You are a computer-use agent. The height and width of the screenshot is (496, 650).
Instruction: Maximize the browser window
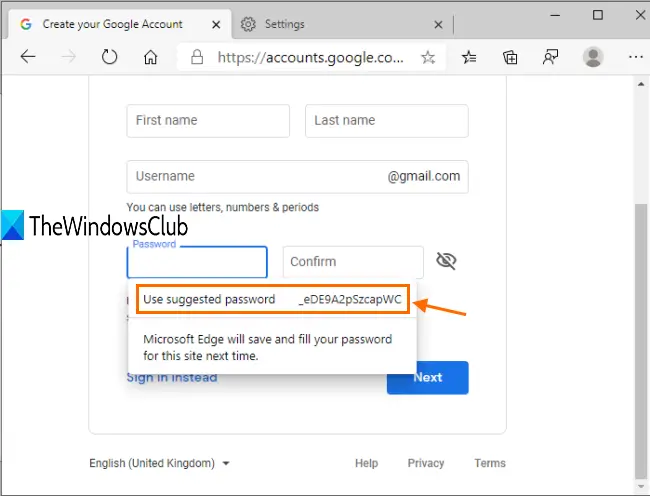point(598,15)
